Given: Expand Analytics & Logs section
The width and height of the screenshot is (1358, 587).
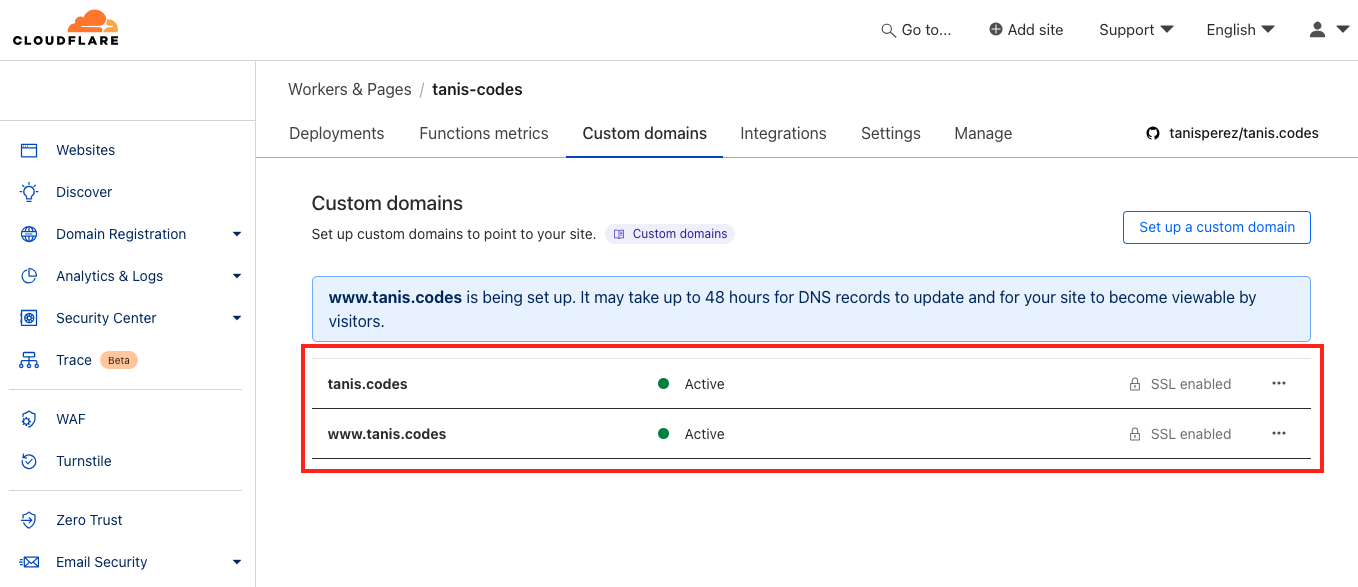Looking at the screenshot, I should tap(236, 276).
